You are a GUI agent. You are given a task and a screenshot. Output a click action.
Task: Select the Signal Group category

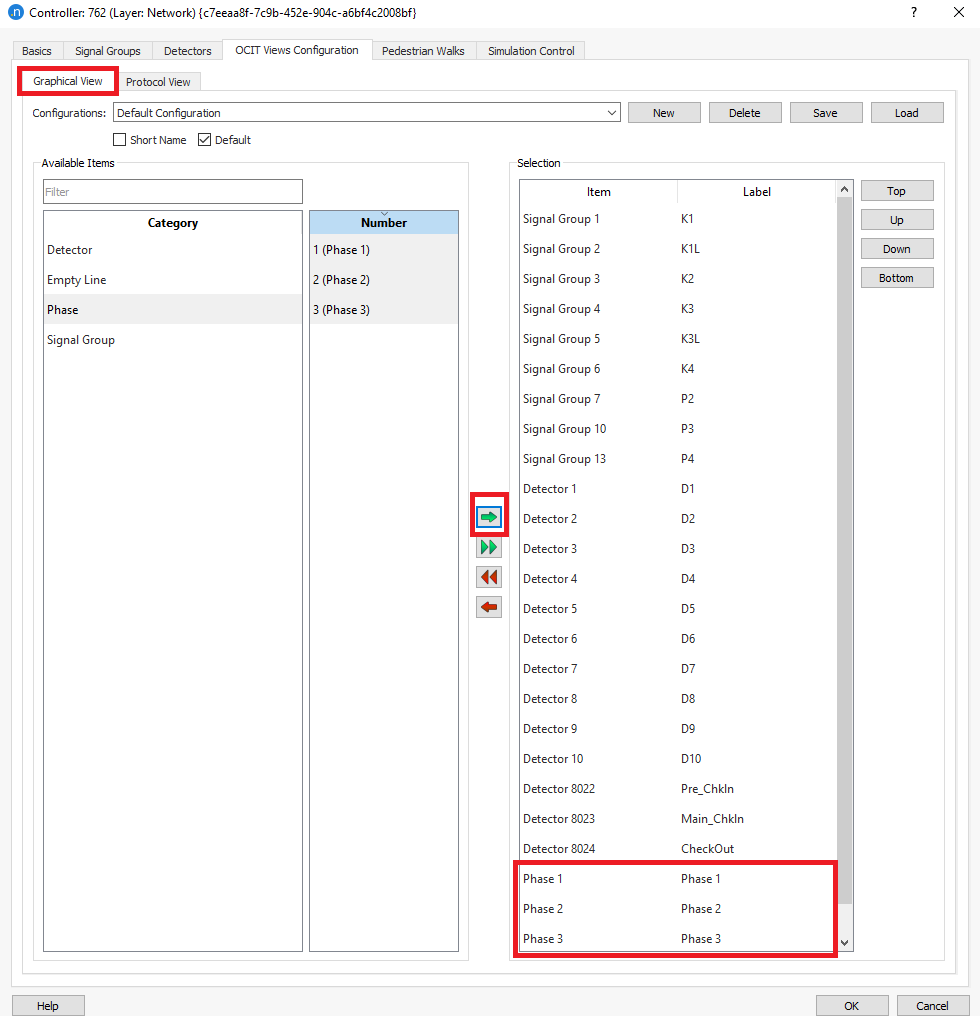click(81, 340)
